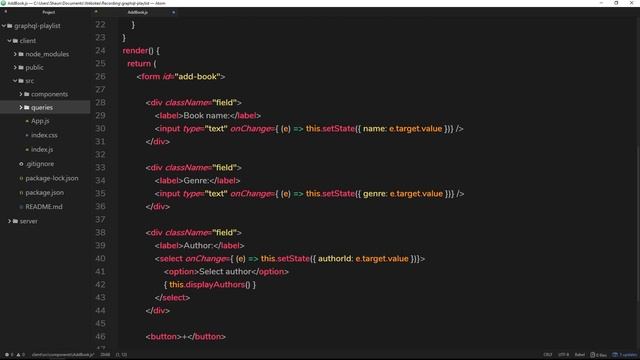The image size is (640, 360).
Task: Open the updates notification in status bar
Action: pyautogui.click(x=624, y=355)
